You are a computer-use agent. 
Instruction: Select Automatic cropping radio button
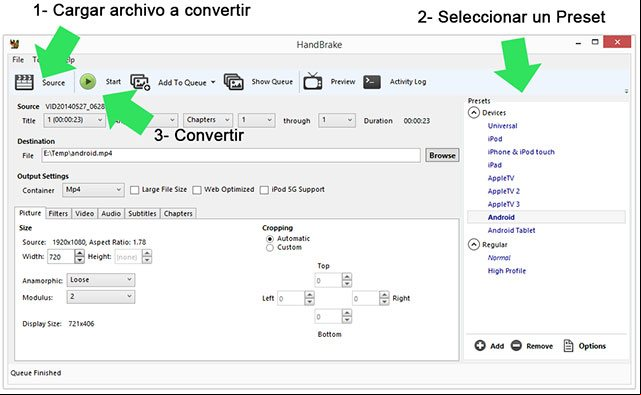click(269, 239)
